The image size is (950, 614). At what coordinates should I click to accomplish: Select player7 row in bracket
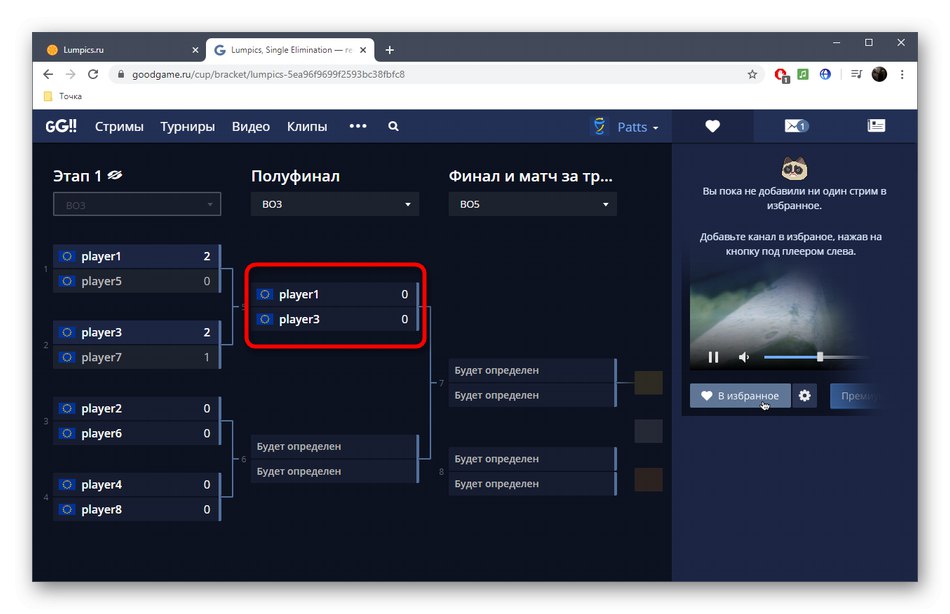pyautogui.click(x=136, y=357)
